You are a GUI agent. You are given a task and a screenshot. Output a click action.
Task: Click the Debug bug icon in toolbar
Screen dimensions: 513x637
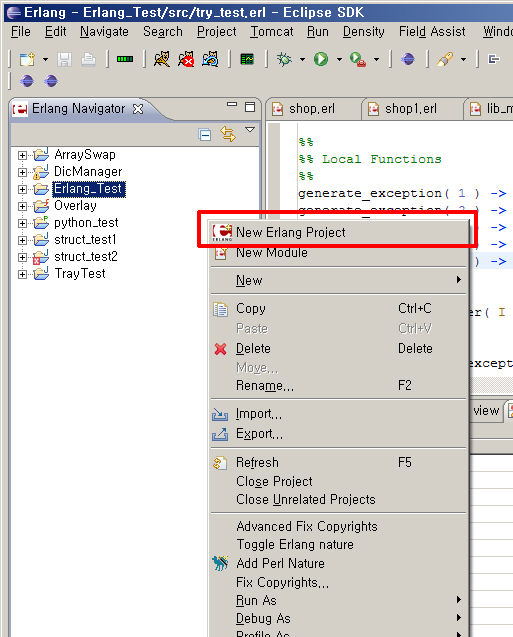pos(284,59)
